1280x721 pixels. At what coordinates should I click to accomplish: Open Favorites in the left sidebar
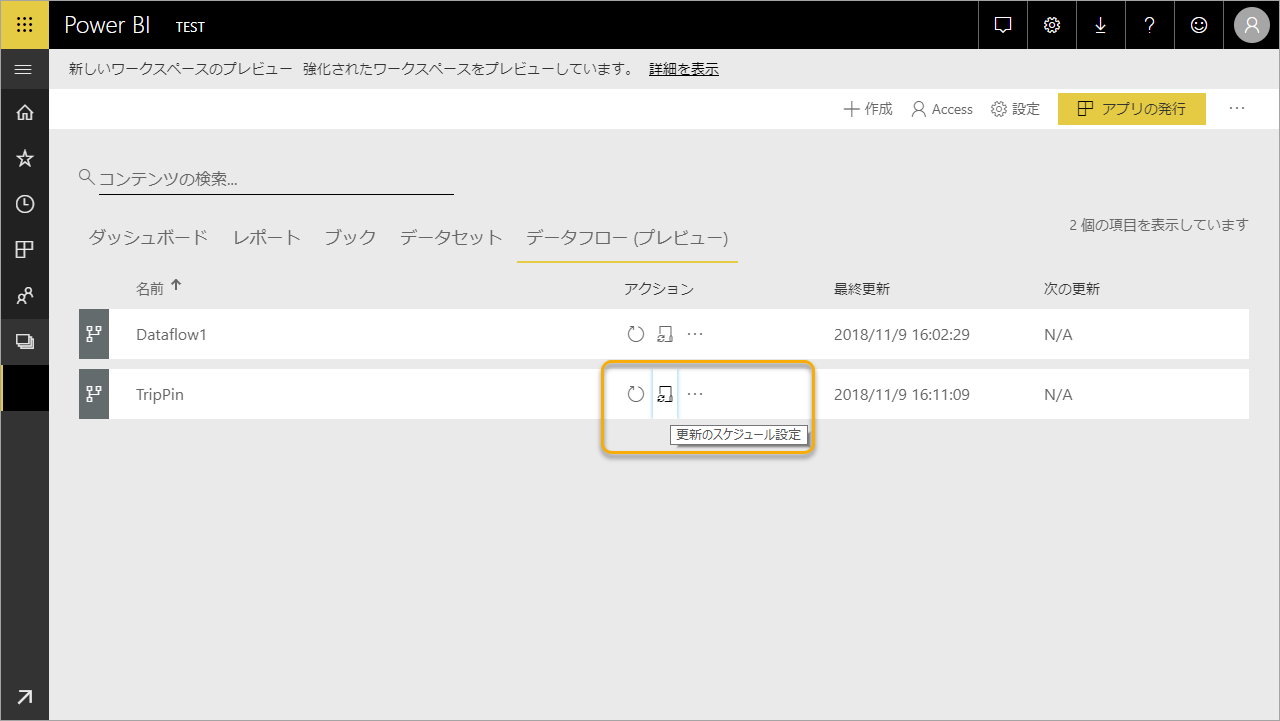25,157
